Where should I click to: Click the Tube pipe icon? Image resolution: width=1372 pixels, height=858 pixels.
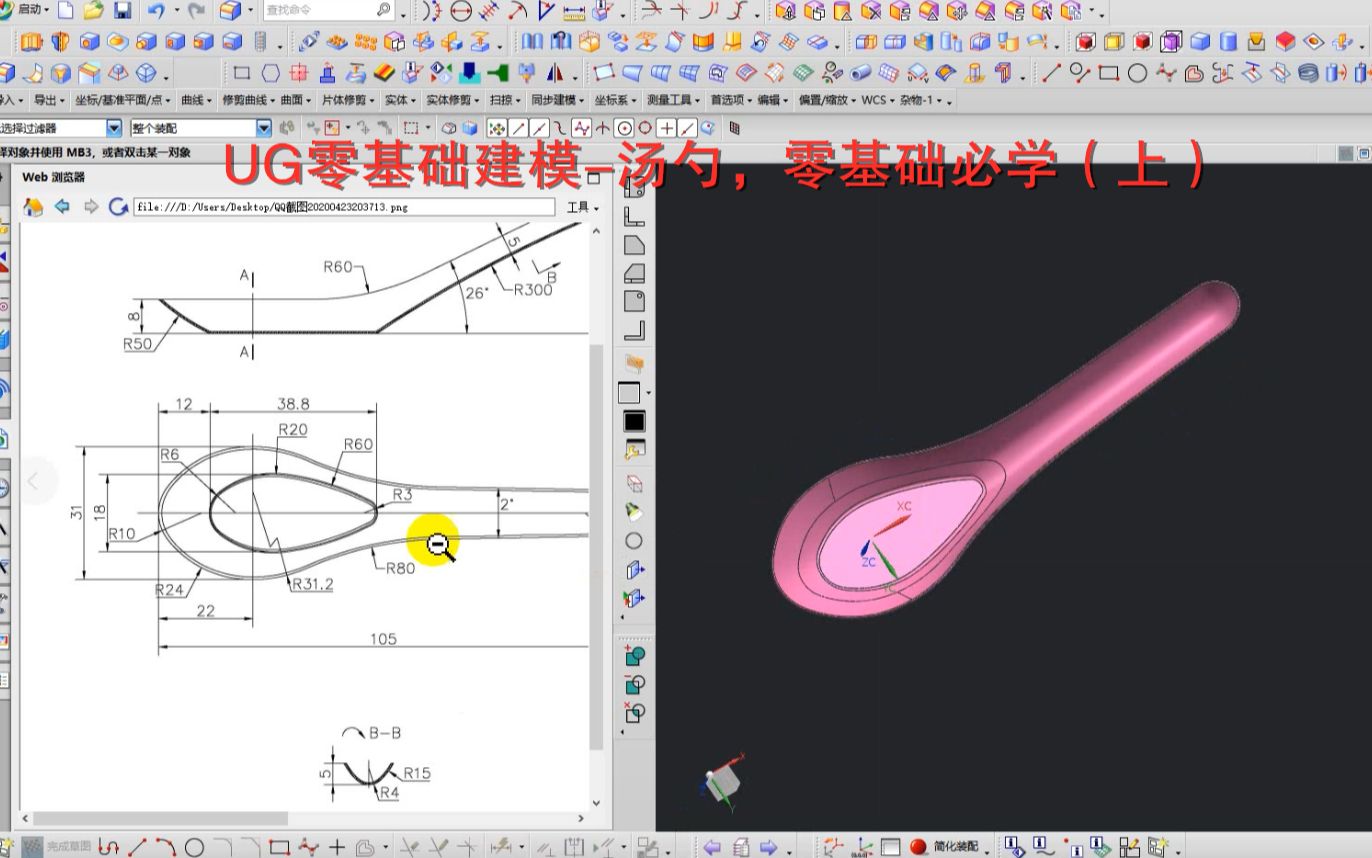click(x=861, y=73)
